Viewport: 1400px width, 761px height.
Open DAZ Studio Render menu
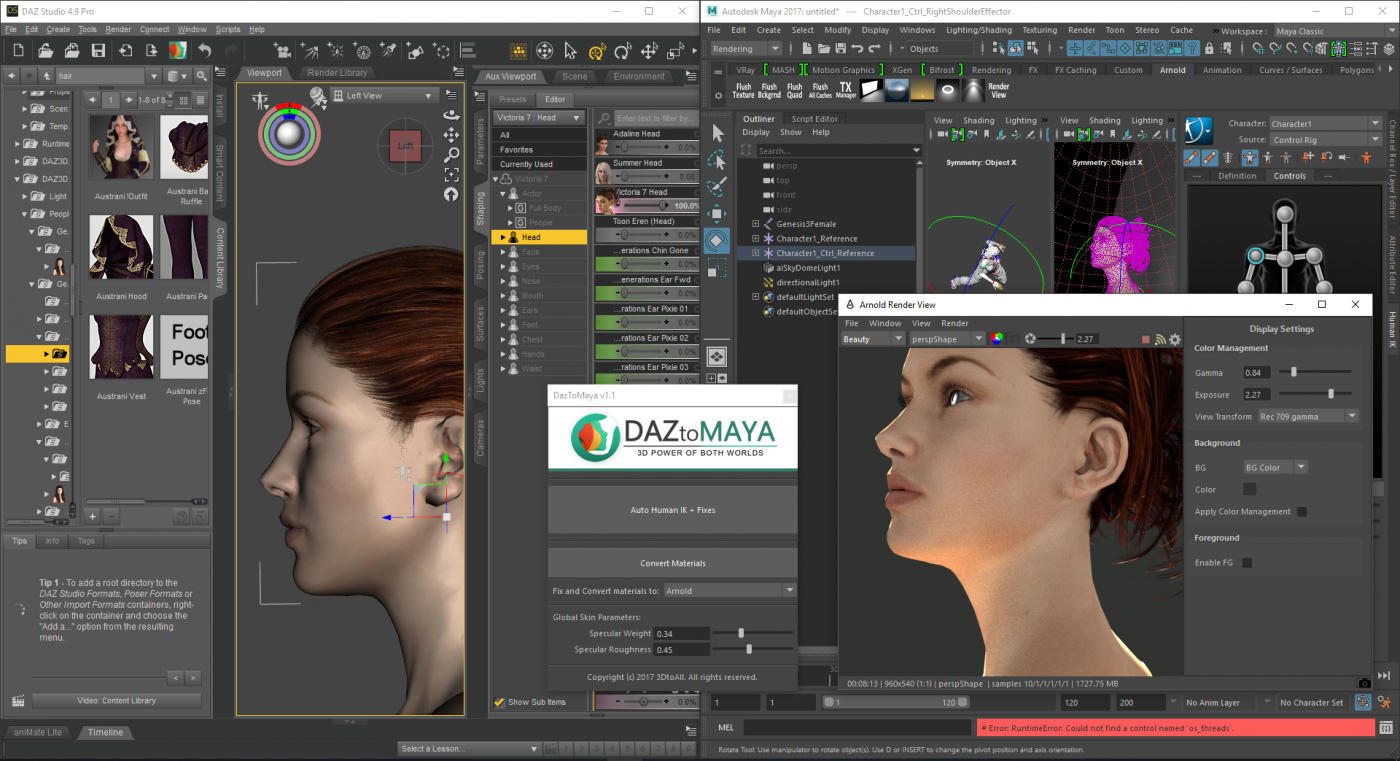pyautogui.click(x=118, y=30)
